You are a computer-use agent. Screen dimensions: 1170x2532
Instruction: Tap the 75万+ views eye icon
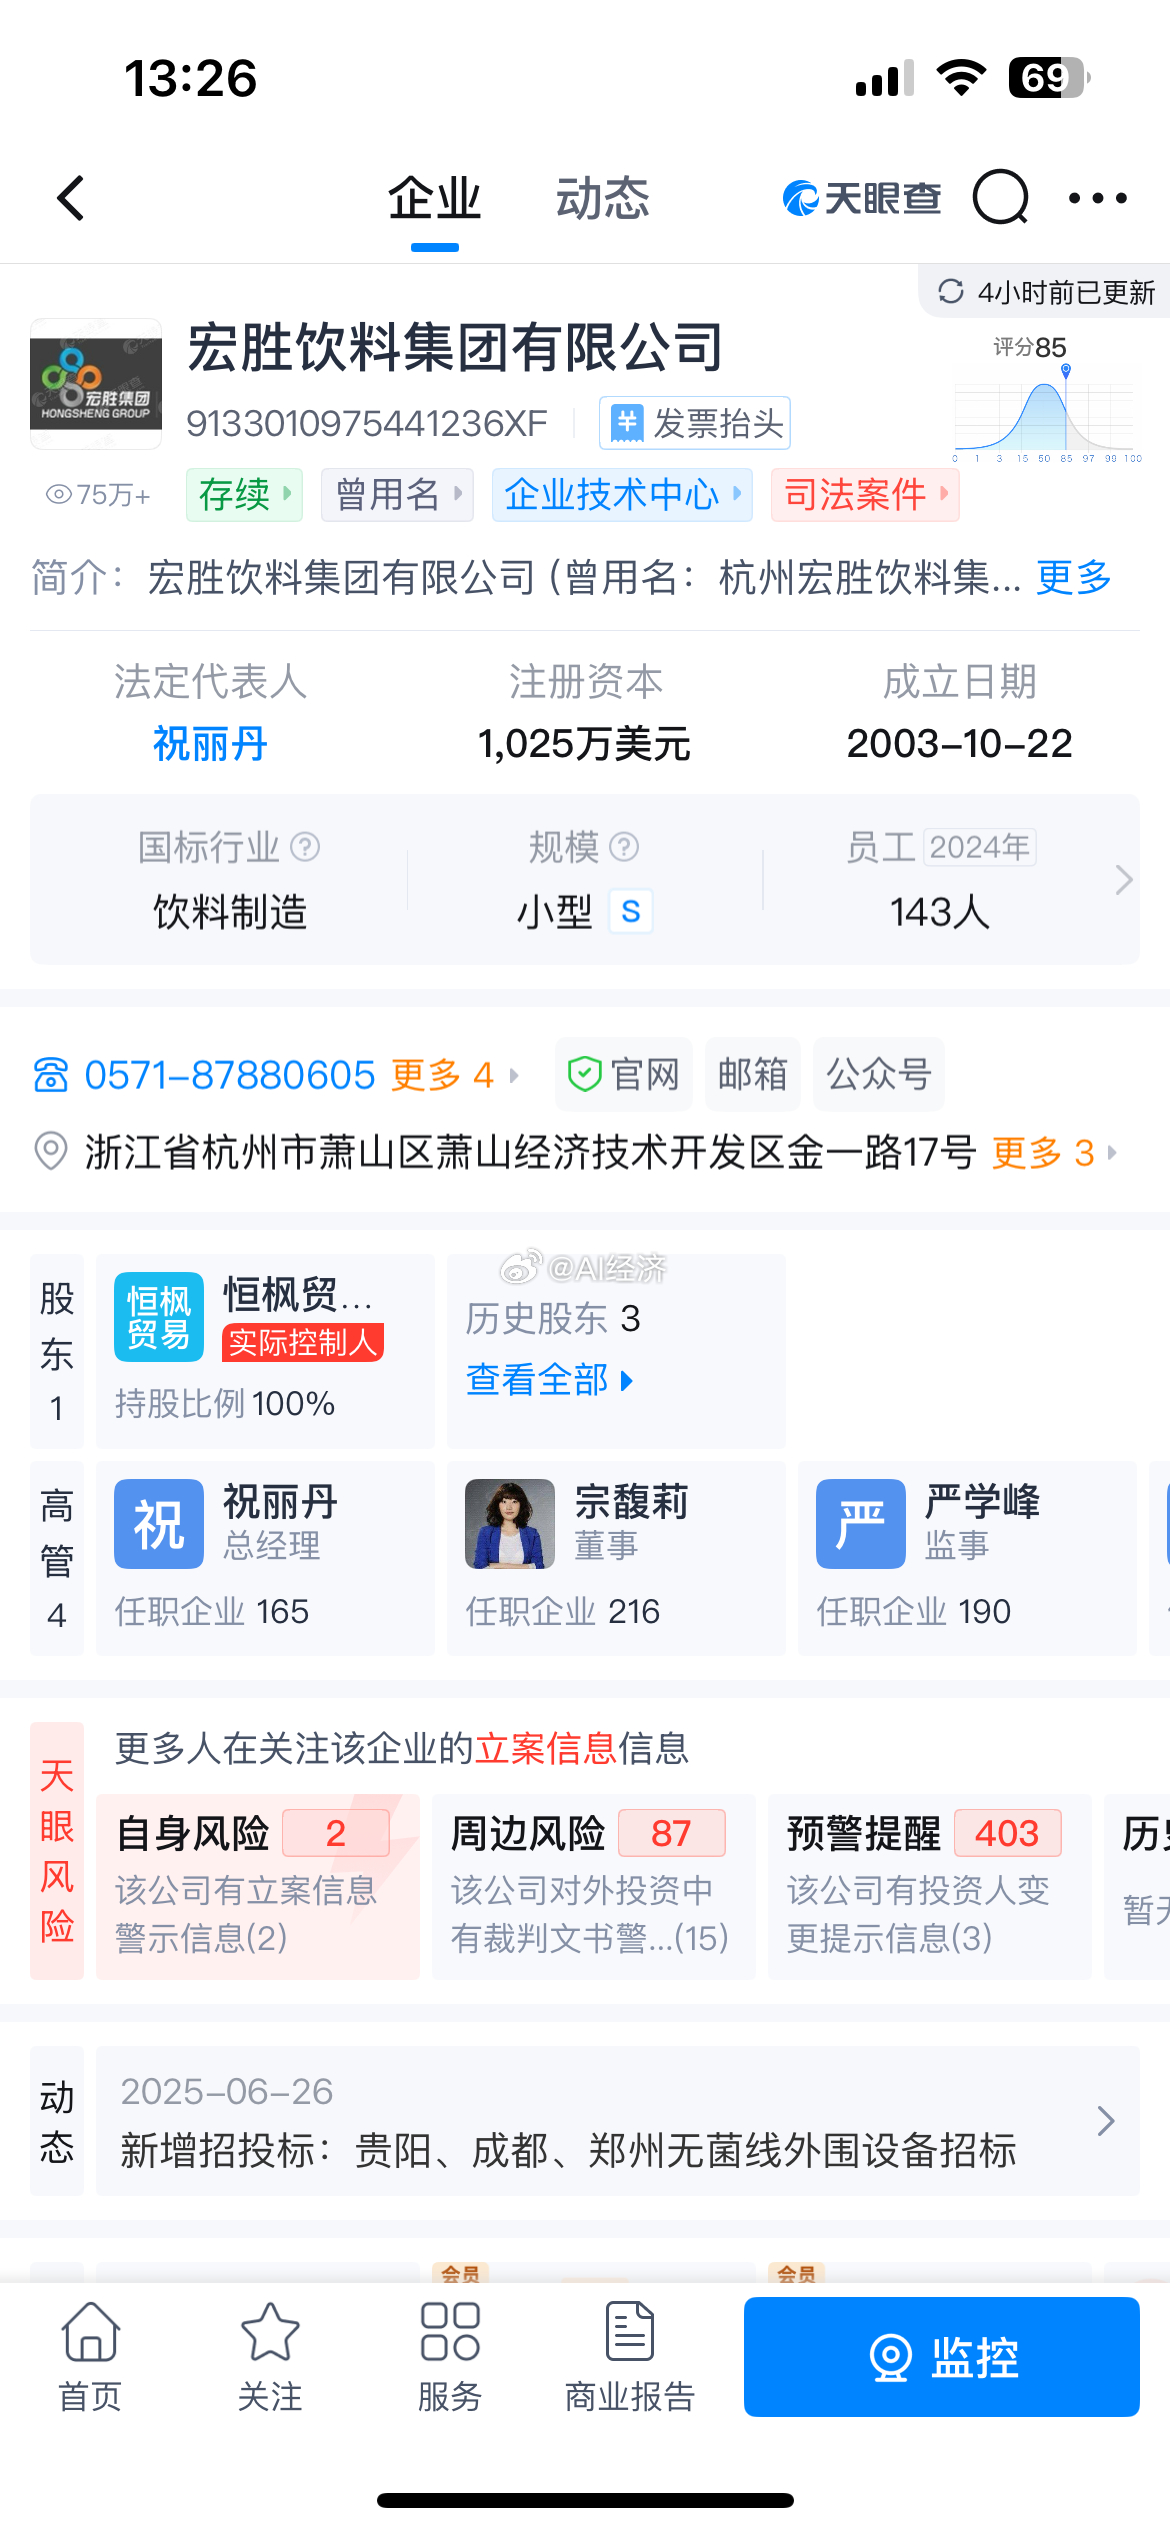(59, 494)
